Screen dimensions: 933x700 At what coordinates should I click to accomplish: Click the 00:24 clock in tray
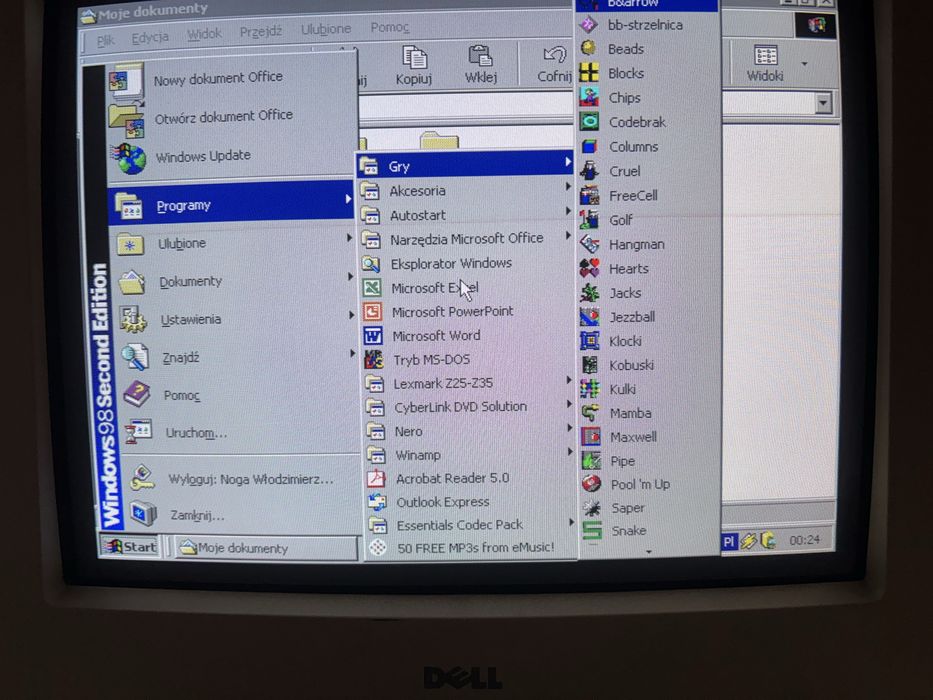click(x=804, y=540)
